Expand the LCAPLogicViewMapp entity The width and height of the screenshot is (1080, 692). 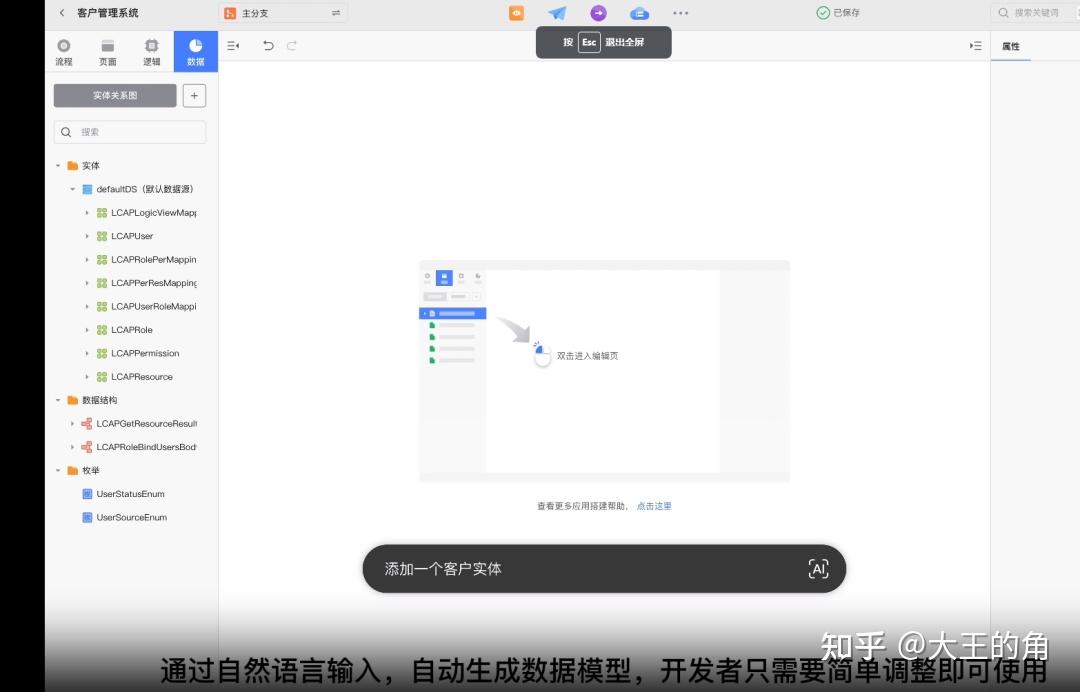87,213
